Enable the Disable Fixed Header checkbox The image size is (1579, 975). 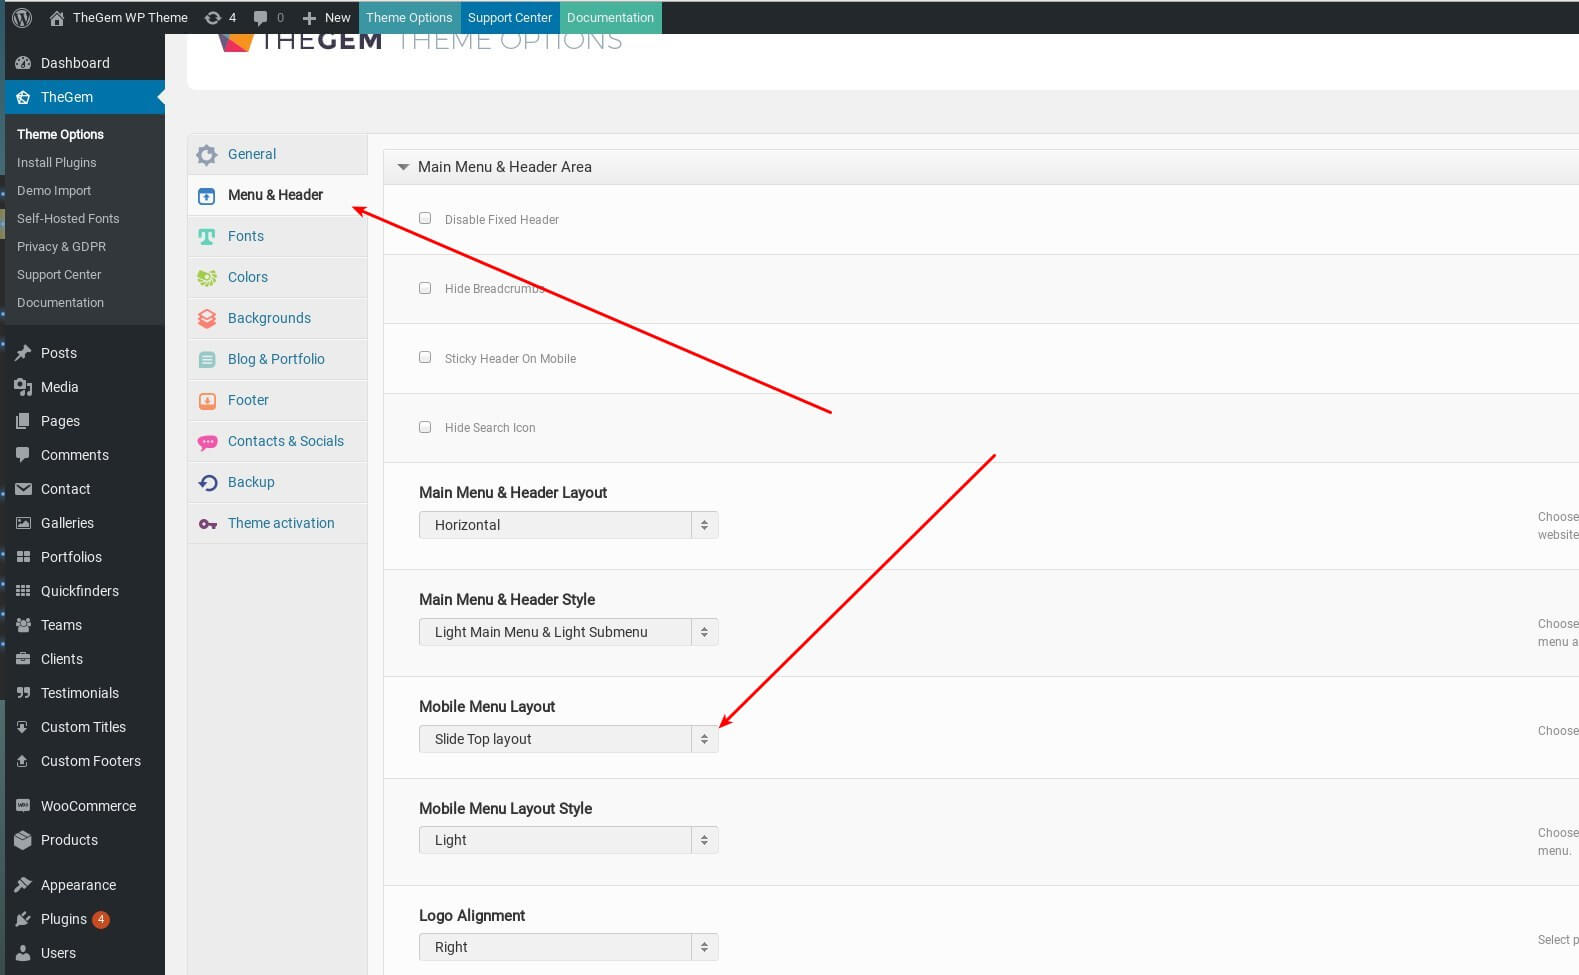(x=425, y=218)
